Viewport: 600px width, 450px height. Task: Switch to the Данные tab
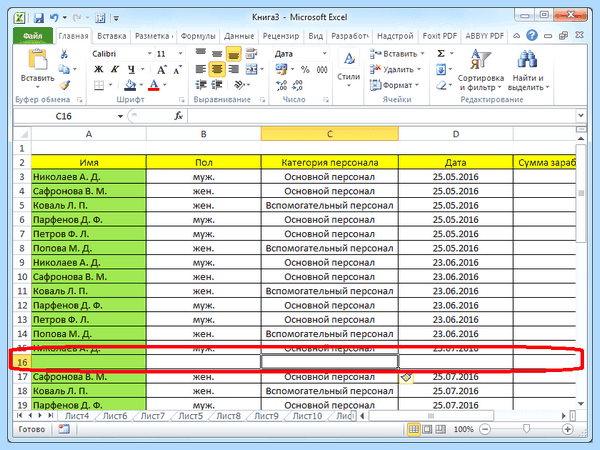pos(239,36)
